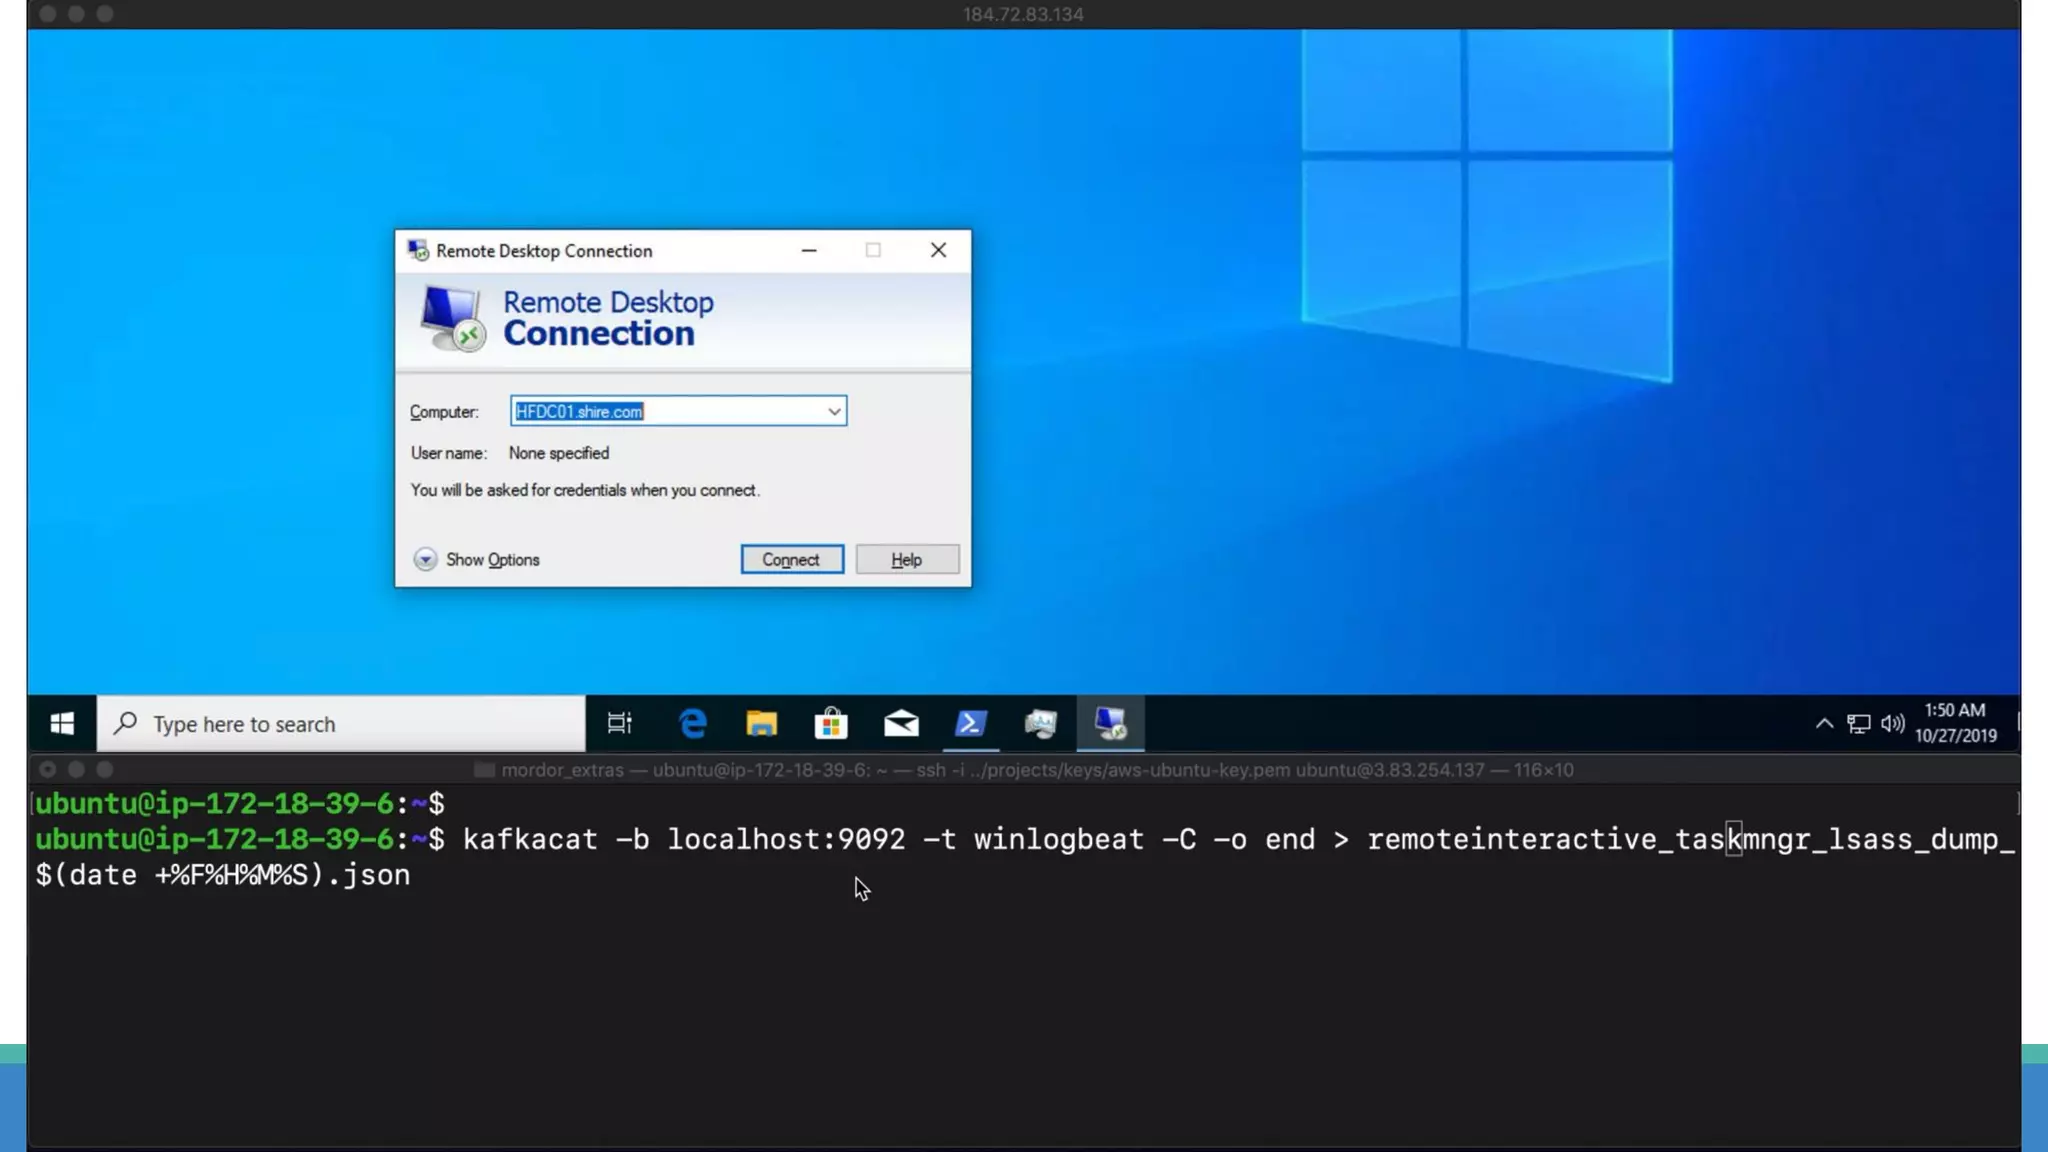
Task: Click the Computer field containing HFDC01.shire.com
Action: pyautogui.click(x=678, y=411)
